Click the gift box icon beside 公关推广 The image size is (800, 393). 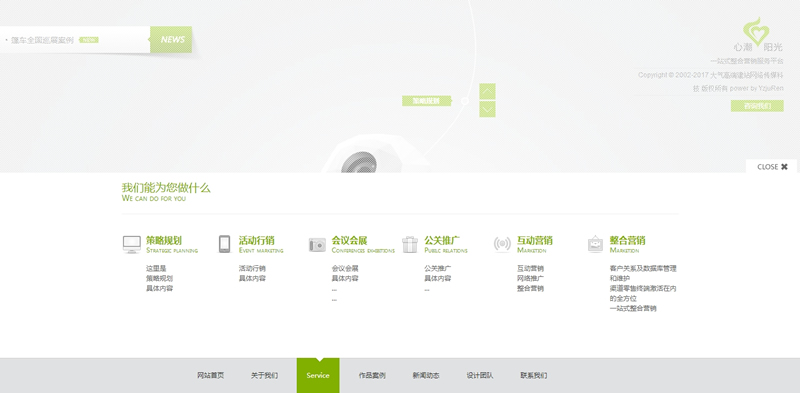point(410,244)
